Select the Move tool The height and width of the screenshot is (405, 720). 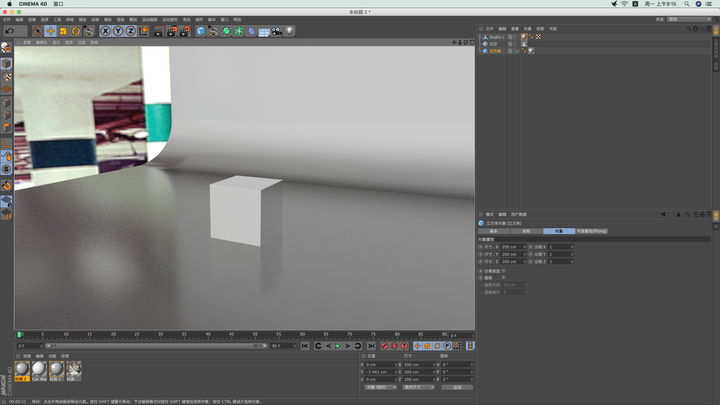pos(51,31)
